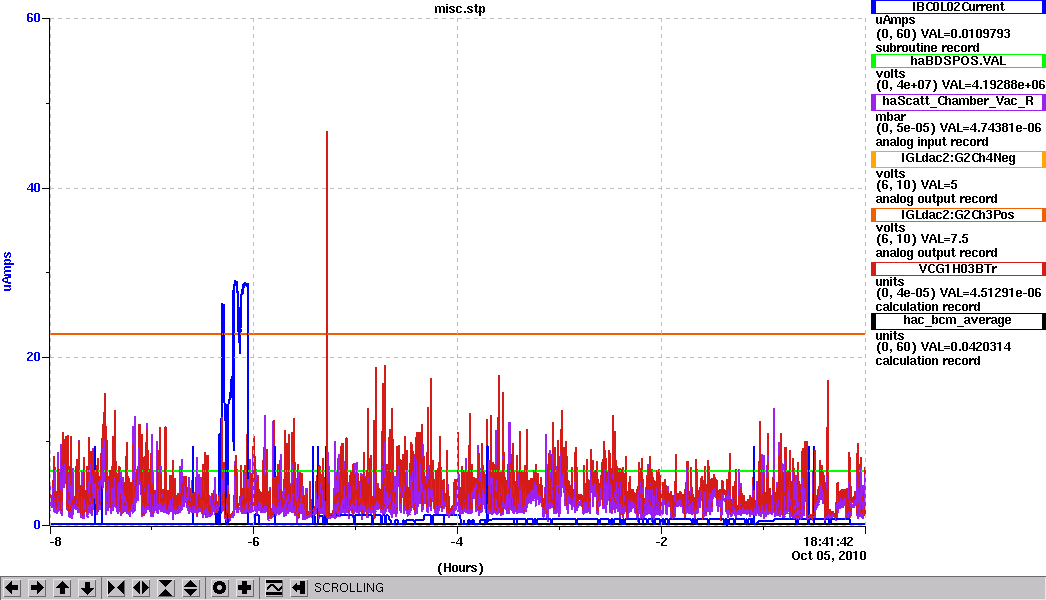Click the Y-axis tick label 60

pos(33,18)
